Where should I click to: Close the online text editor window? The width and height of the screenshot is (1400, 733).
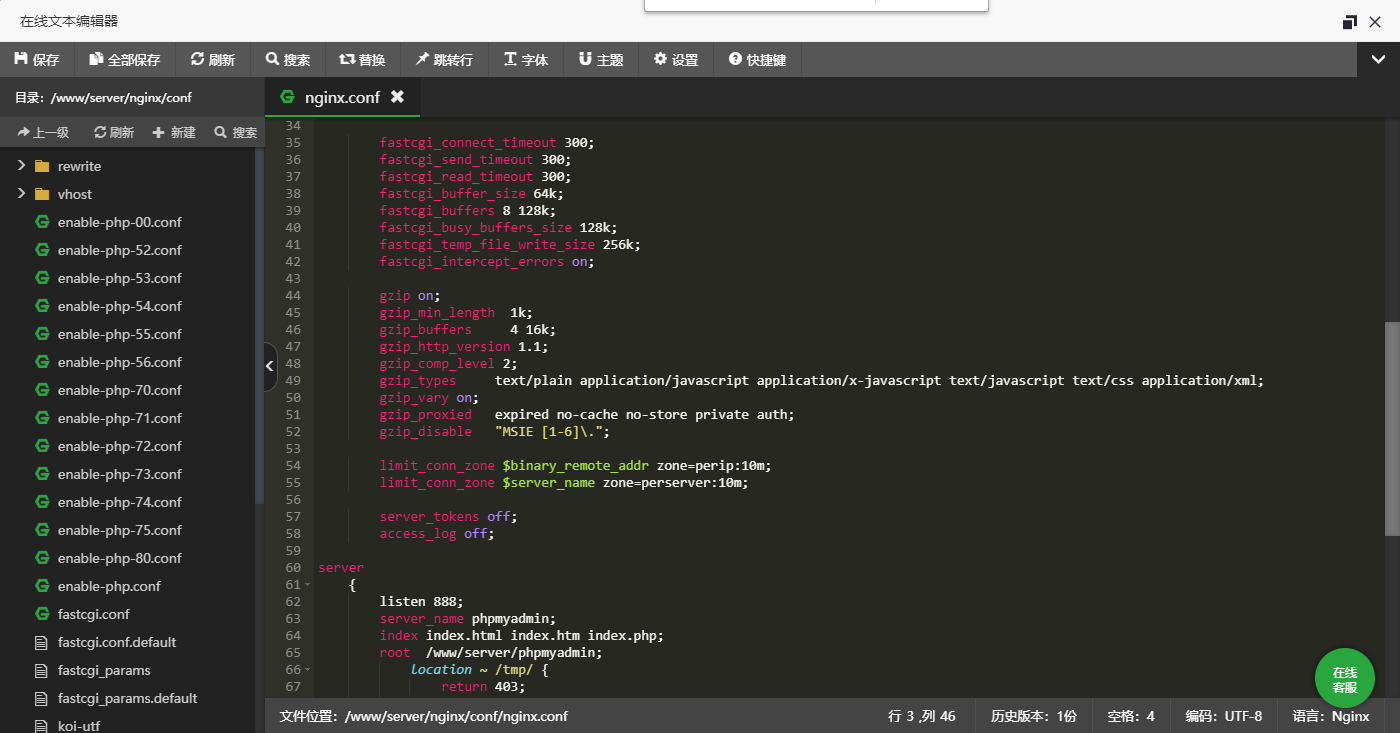click(x=1377, y=21)
